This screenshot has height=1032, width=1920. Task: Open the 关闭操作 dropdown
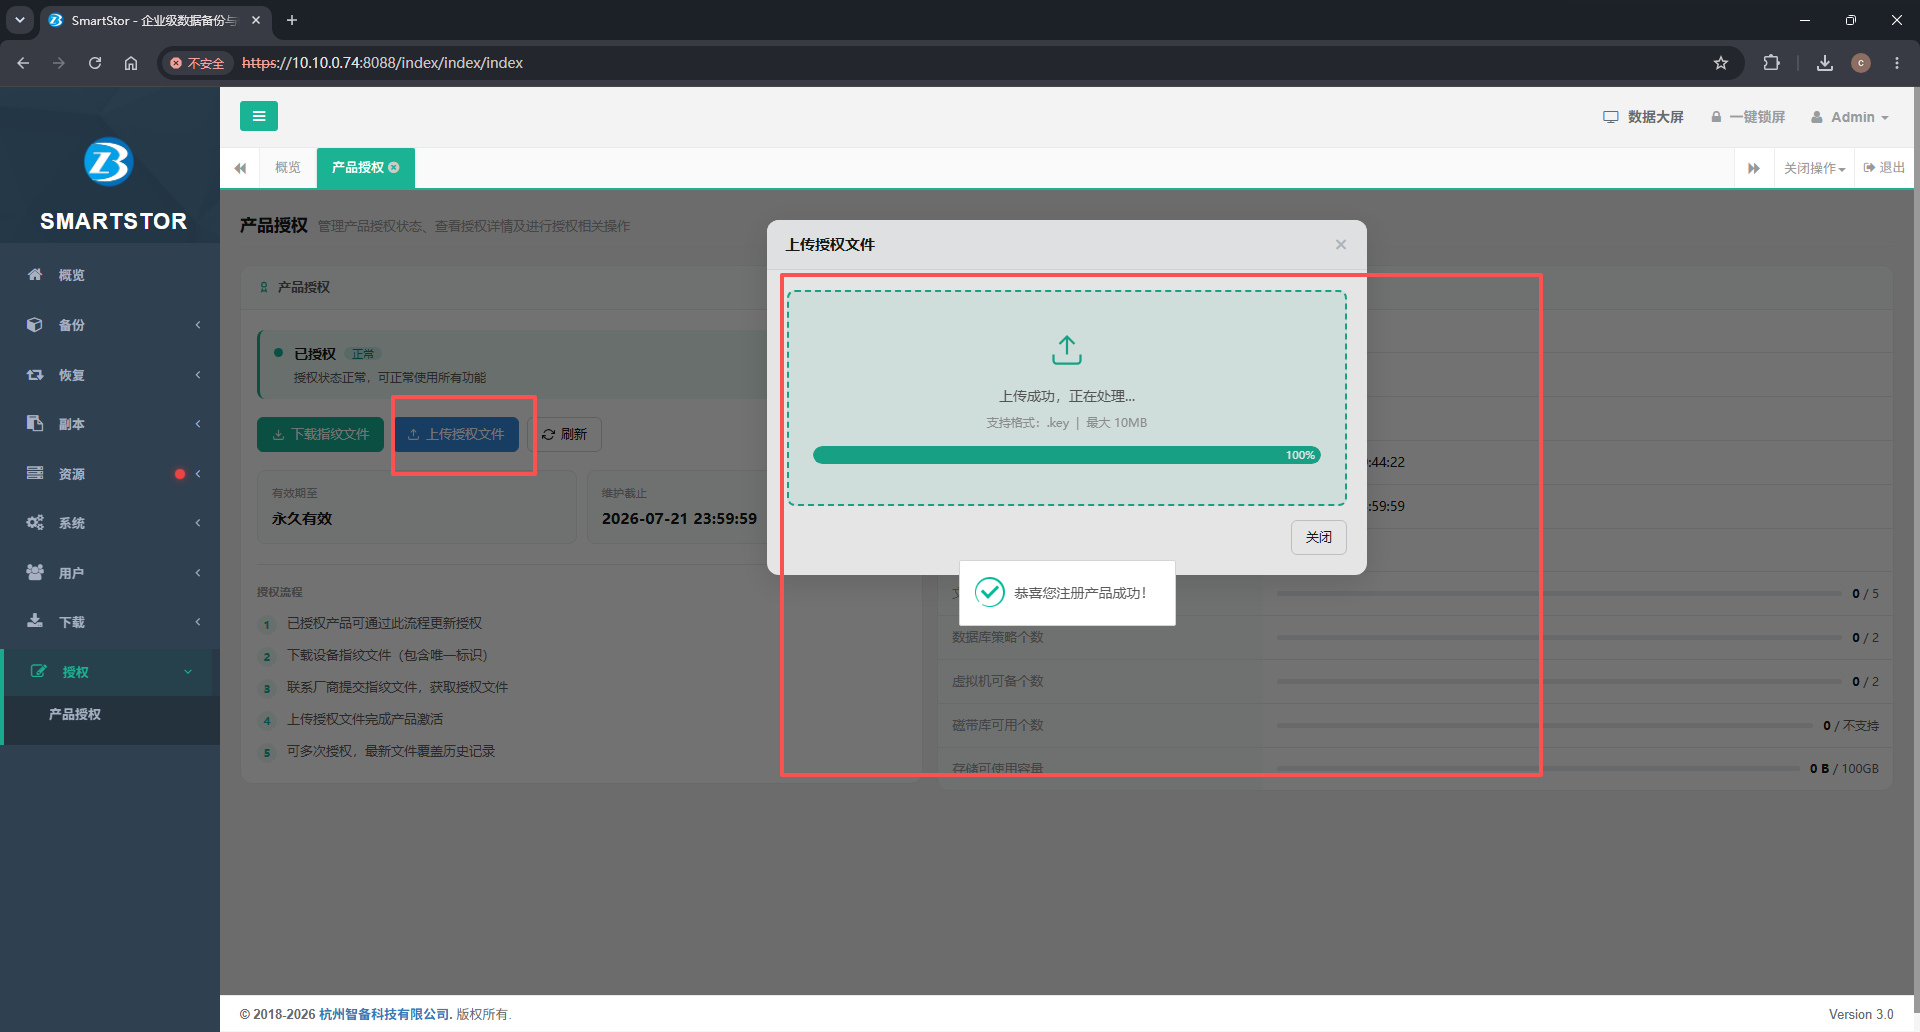1814,168
